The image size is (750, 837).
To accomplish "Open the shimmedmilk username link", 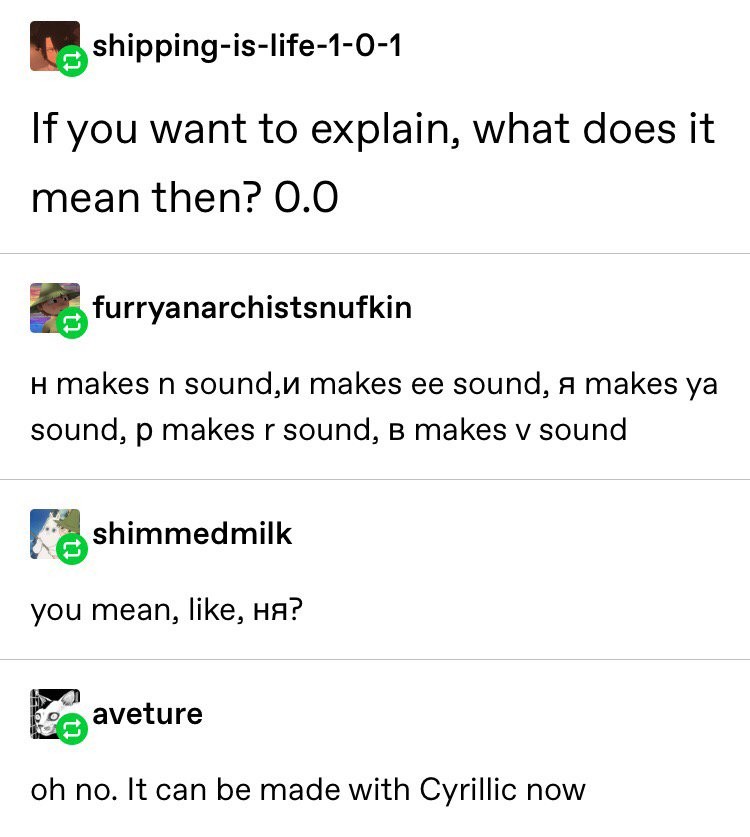I will [x=192, y=533].
